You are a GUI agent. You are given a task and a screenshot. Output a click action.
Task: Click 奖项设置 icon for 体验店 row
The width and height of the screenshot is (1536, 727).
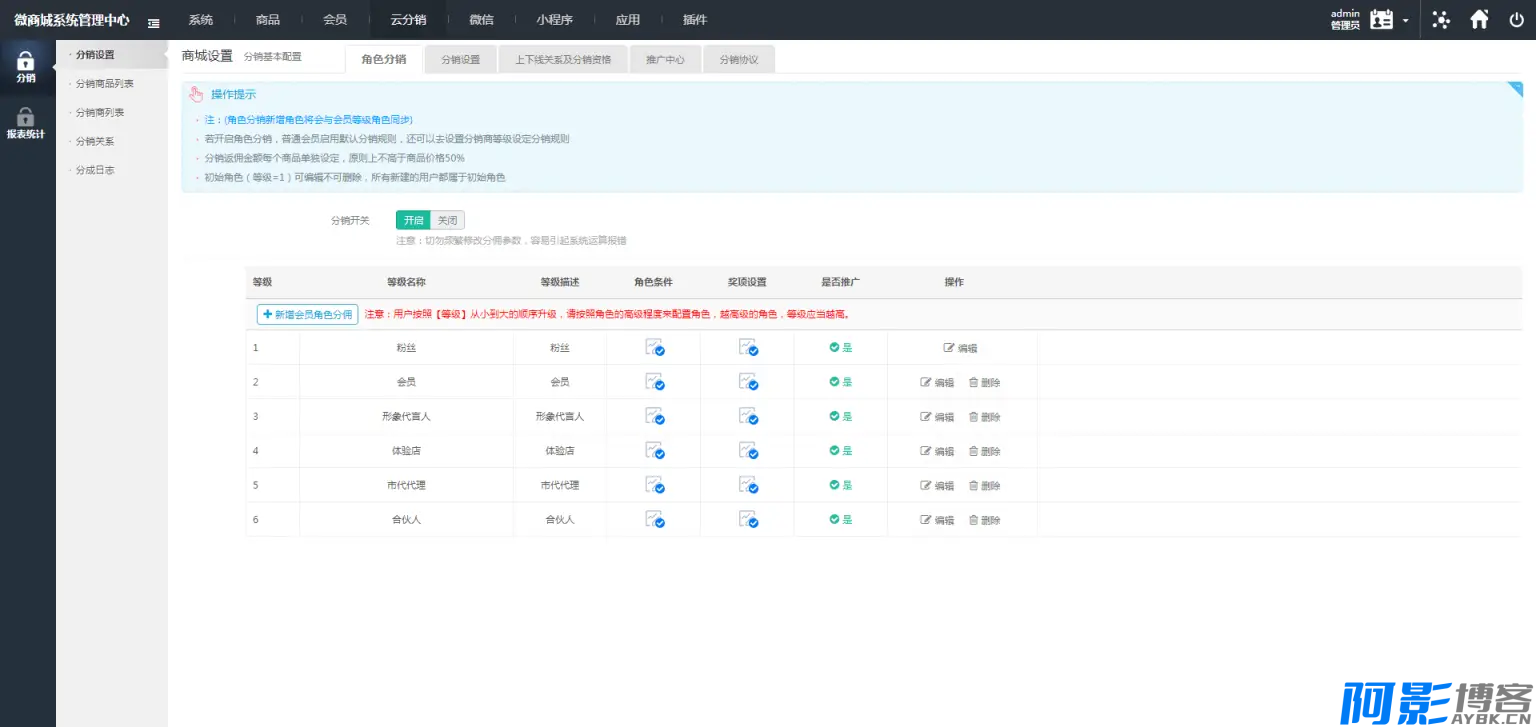748,450
